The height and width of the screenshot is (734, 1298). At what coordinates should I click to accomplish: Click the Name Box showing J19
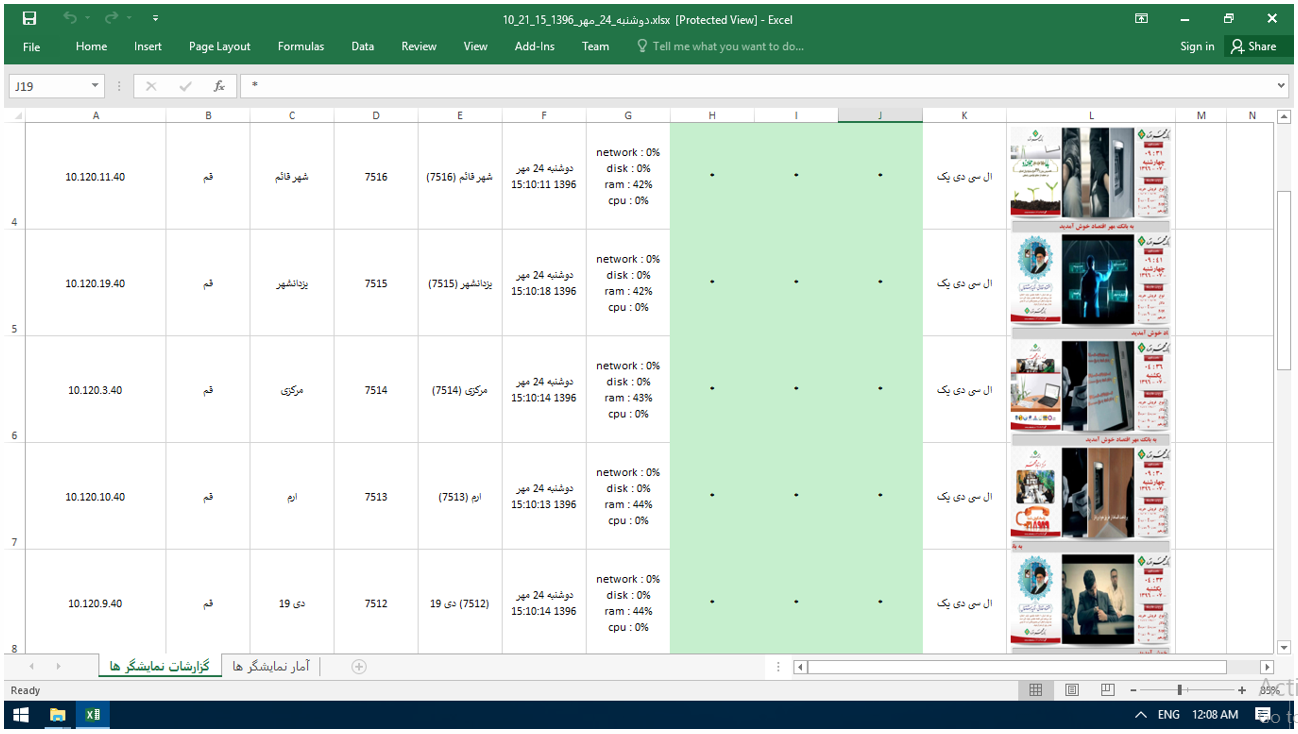tap(48, 86)
